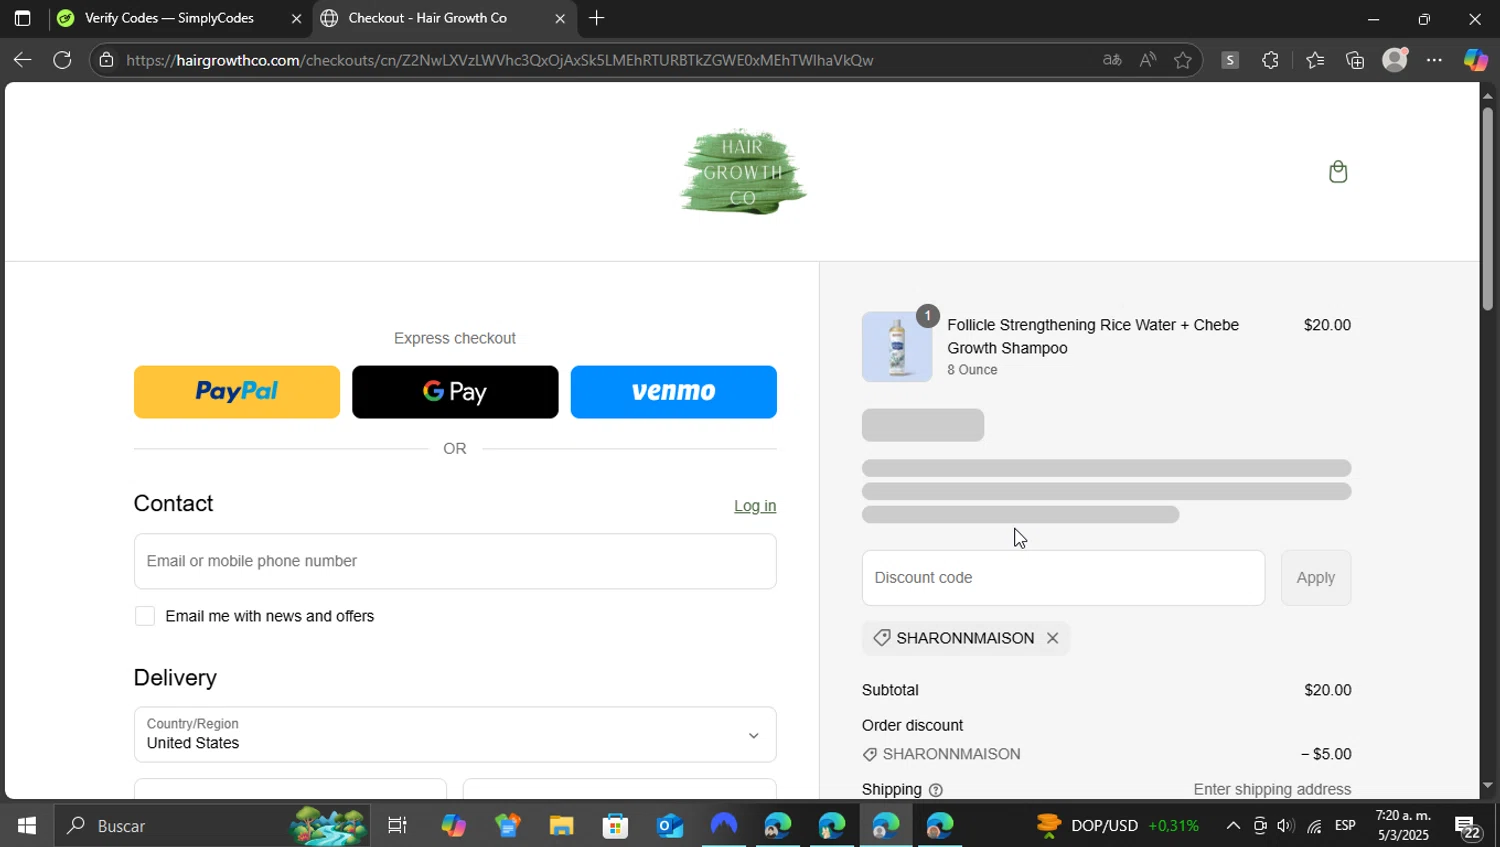Open Task View on the taskbar
This screenshot has height=847, width=1500.
tap(397, 826)
